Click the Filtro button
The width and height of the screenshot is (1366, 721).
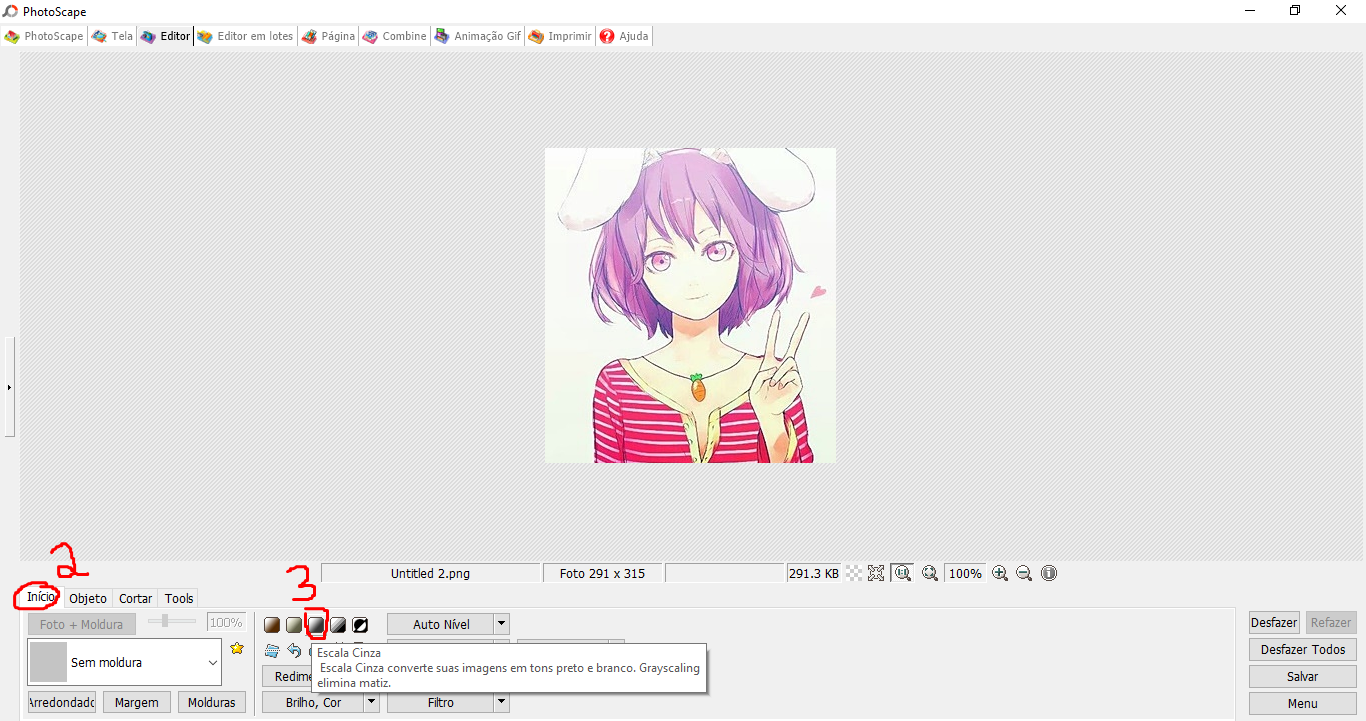tap(441, 702)
